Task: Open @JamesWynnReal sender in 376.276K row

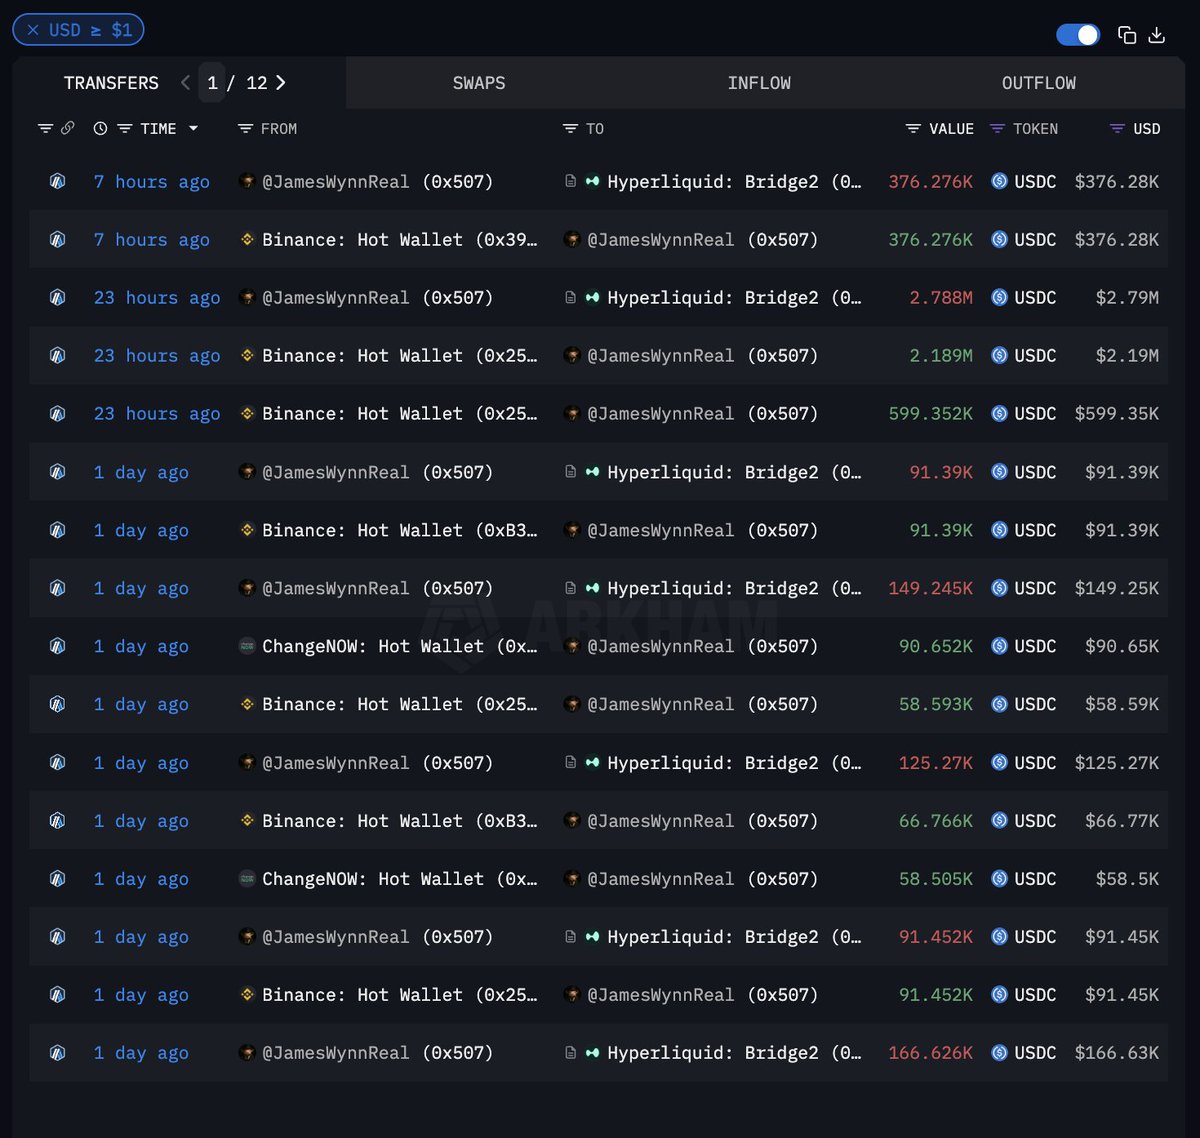Action: pyautogui.click(x=377, y=182)
